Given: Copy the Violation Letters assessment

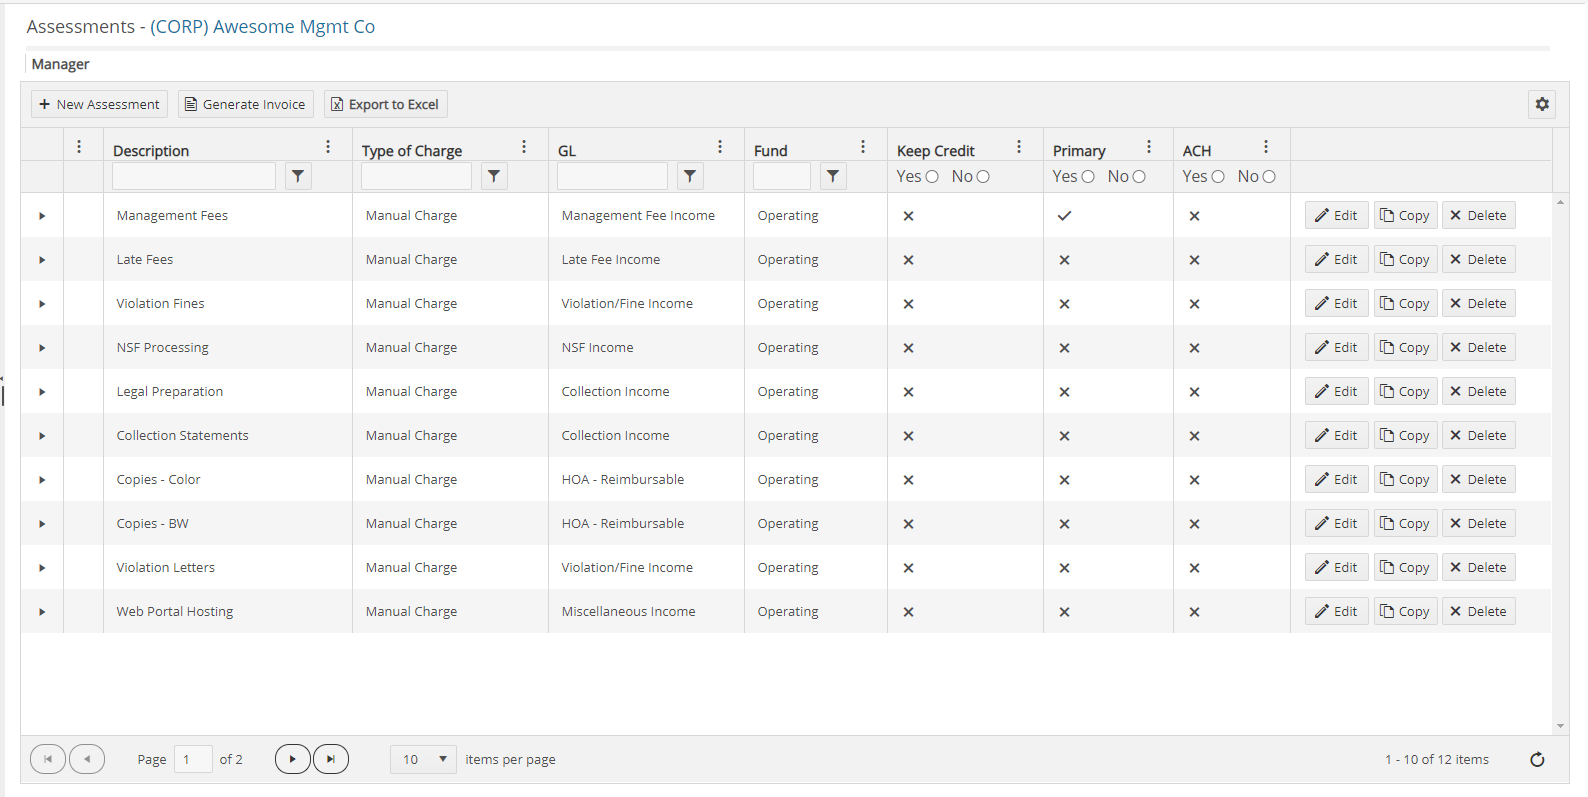Looking at the screenshot, I should point(1405,567).
